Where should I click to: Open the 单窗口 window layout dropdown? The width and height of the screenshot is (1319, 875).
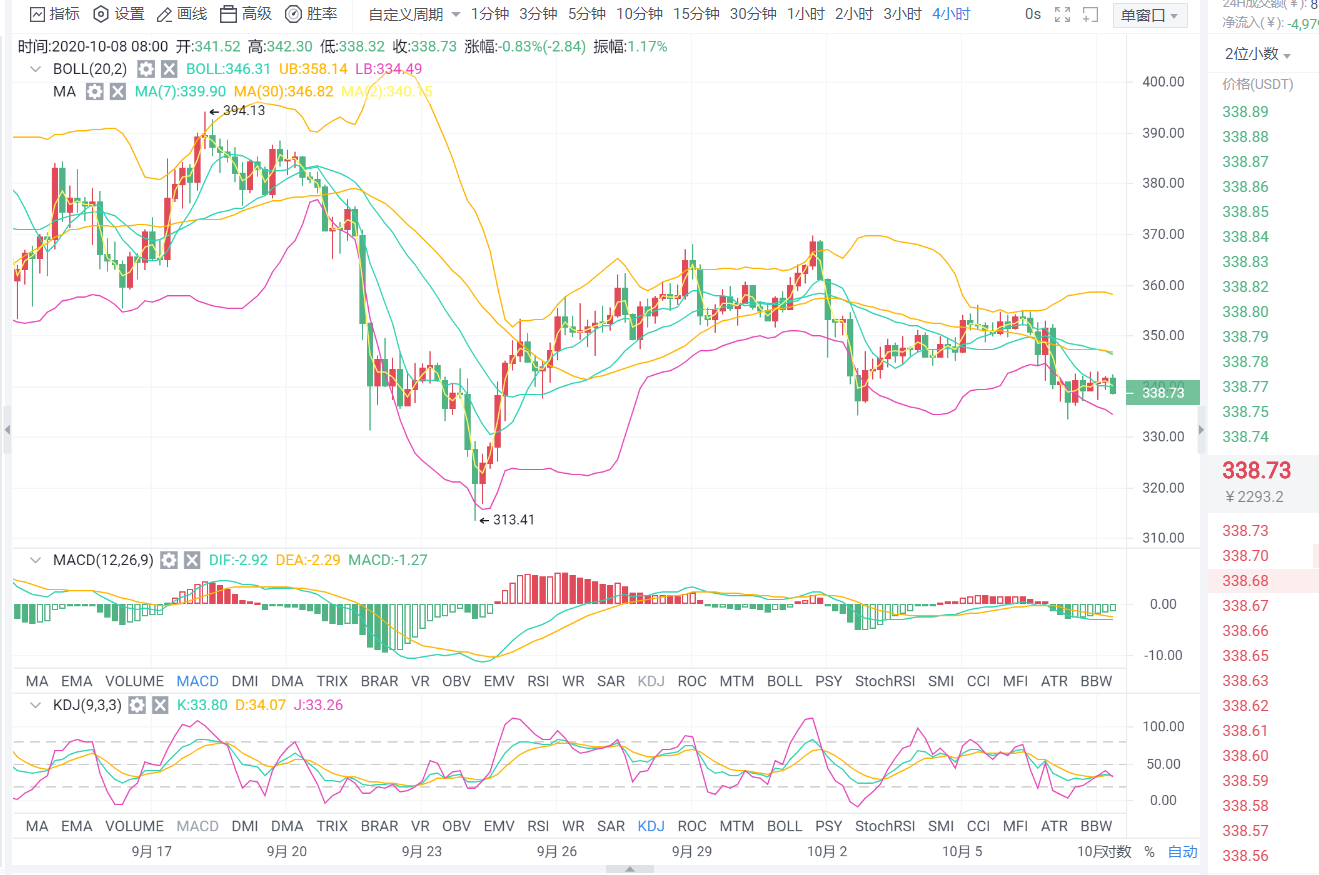[x=1150, y=15]
